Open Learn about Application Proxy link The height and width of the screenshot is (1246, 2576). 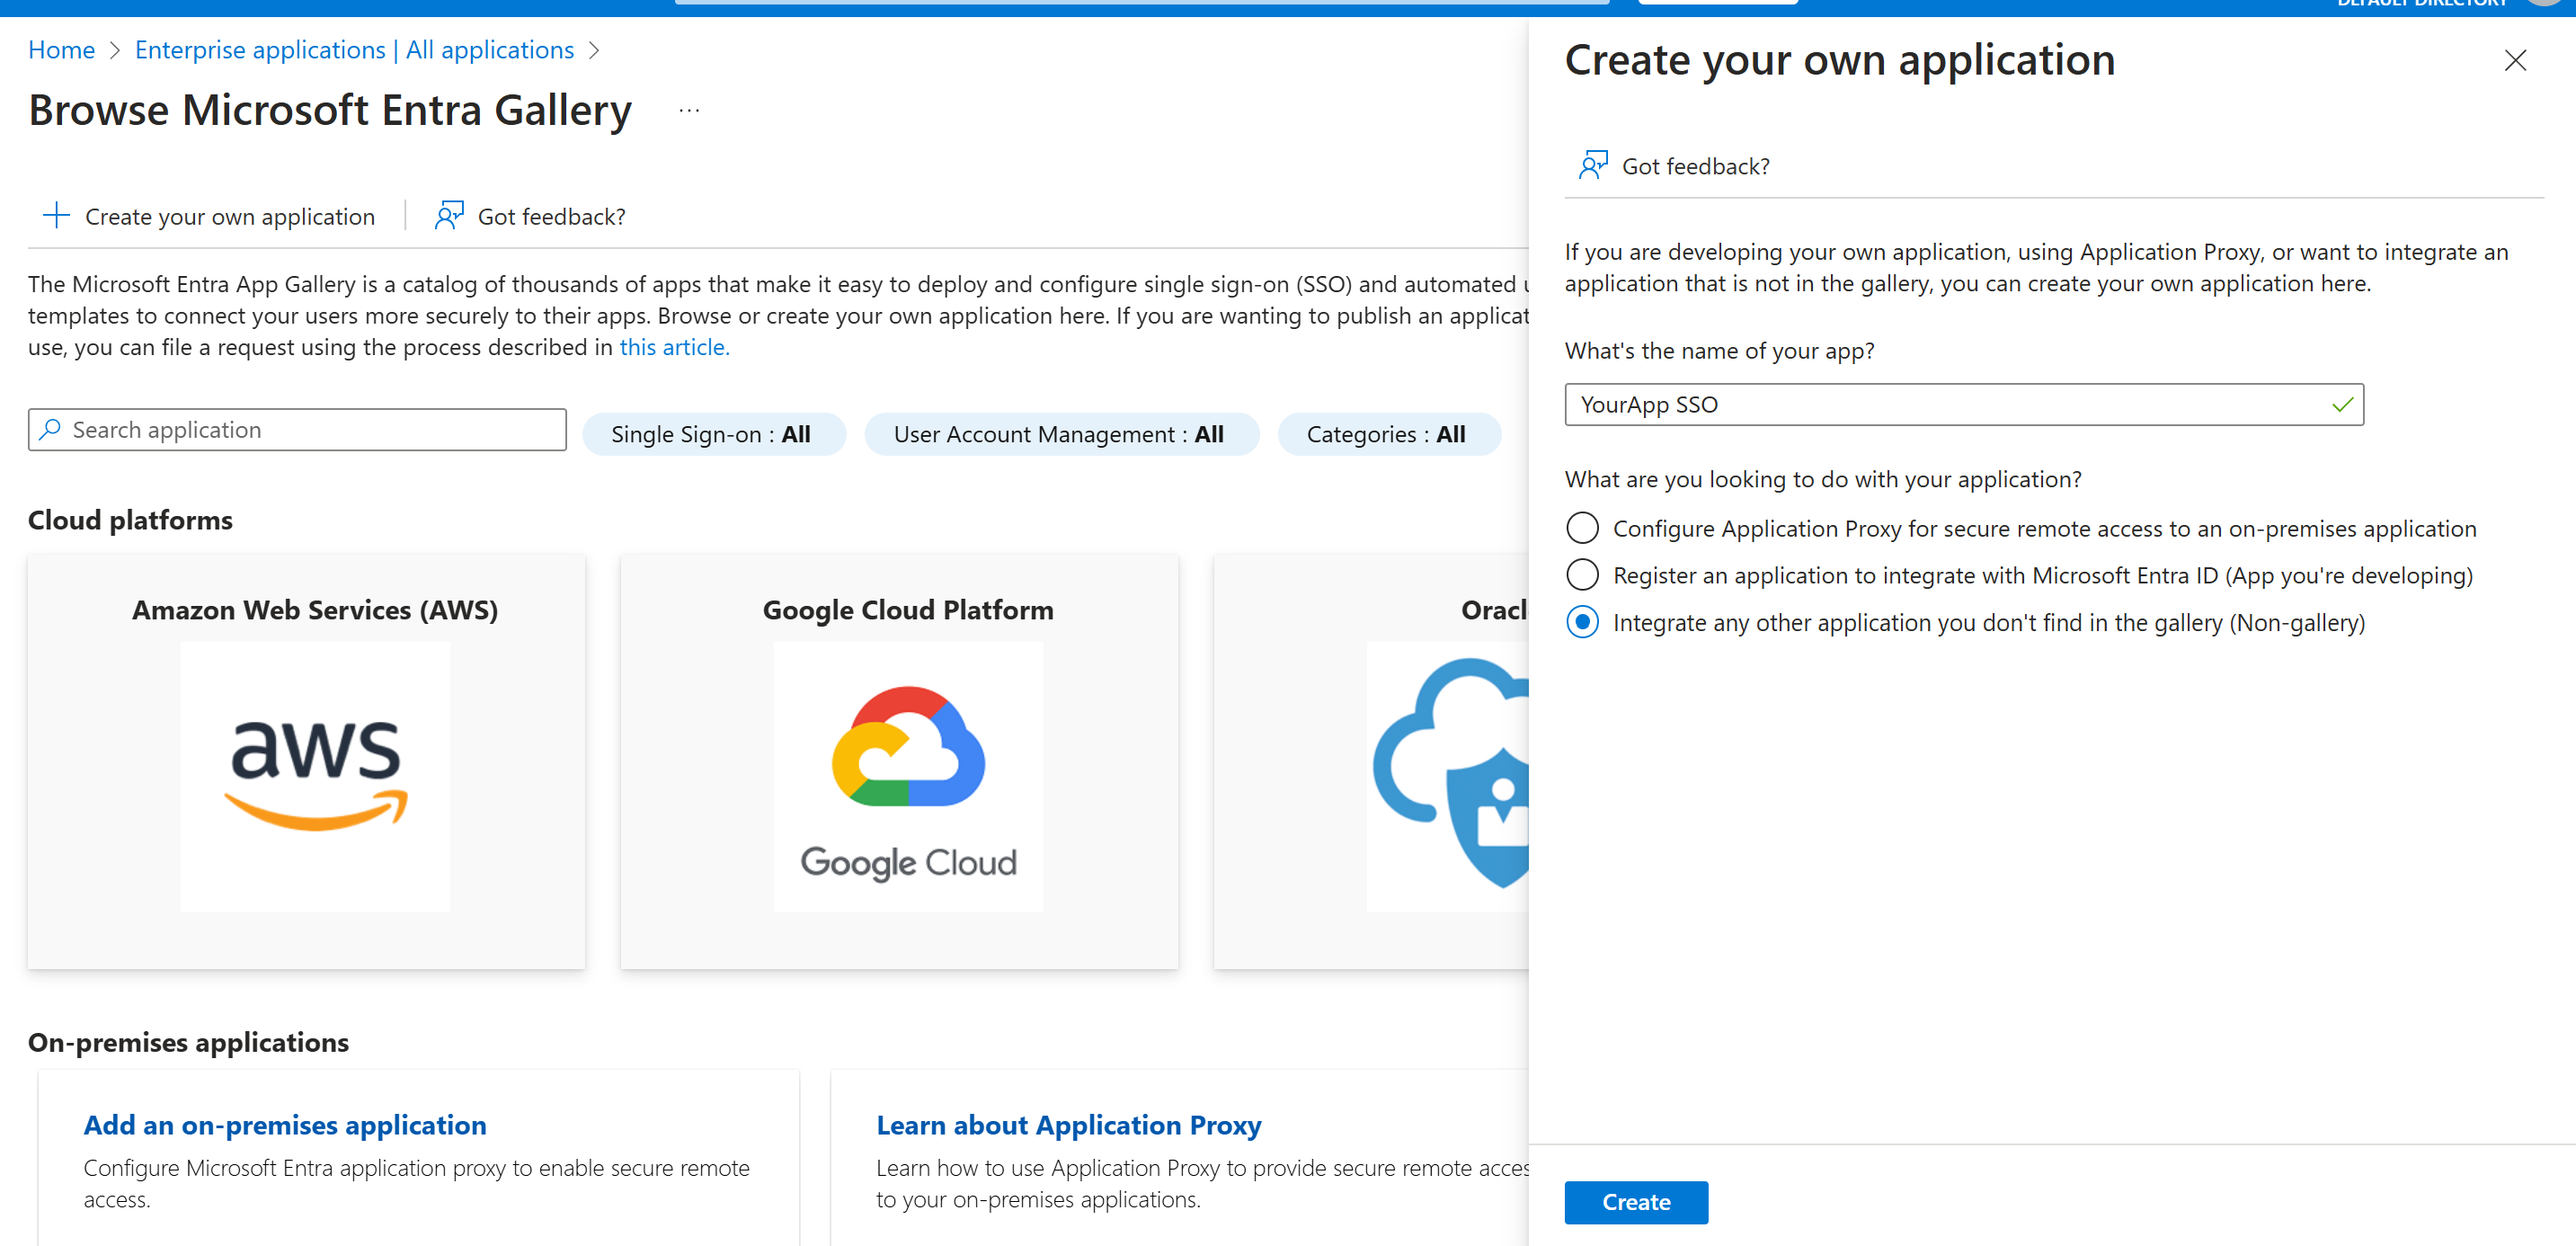click(1068, 1125)
